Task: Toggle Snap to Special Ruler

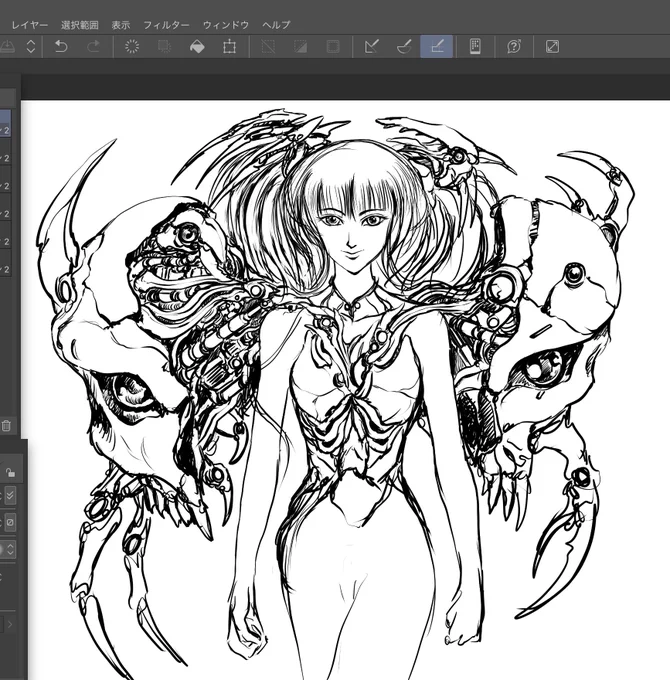Action: coord(404,46)
